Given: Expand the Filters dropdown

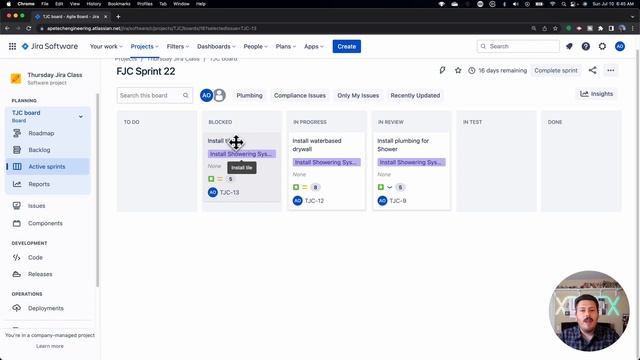Looking at the screenshot, I should pos(178,47).
